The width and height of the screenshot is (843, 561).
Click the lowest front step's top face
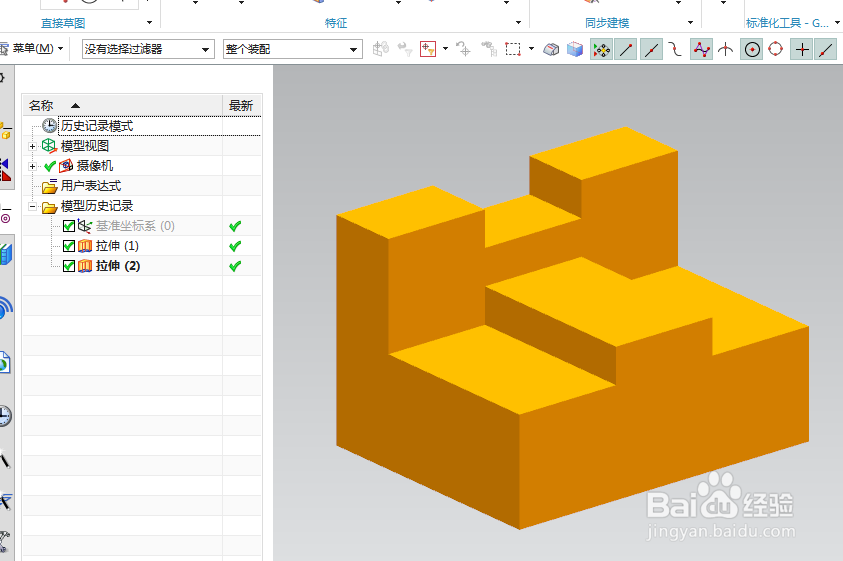point(502,369)
